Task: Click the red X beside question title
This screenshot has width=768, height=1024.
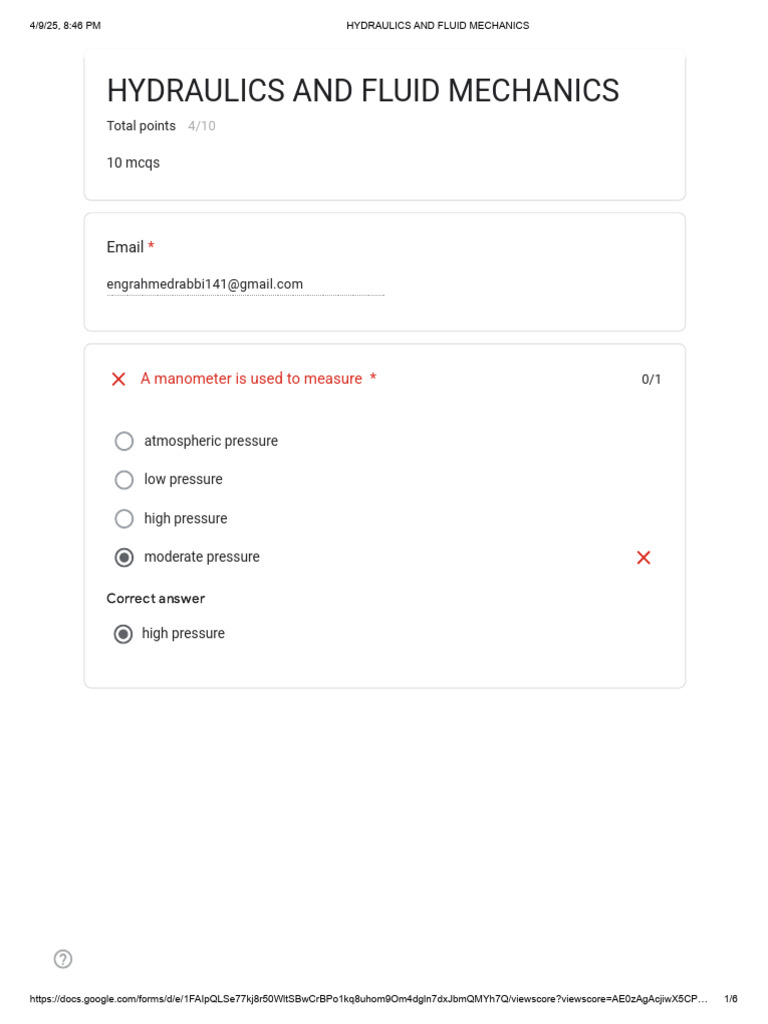Action: click(118, 379)
